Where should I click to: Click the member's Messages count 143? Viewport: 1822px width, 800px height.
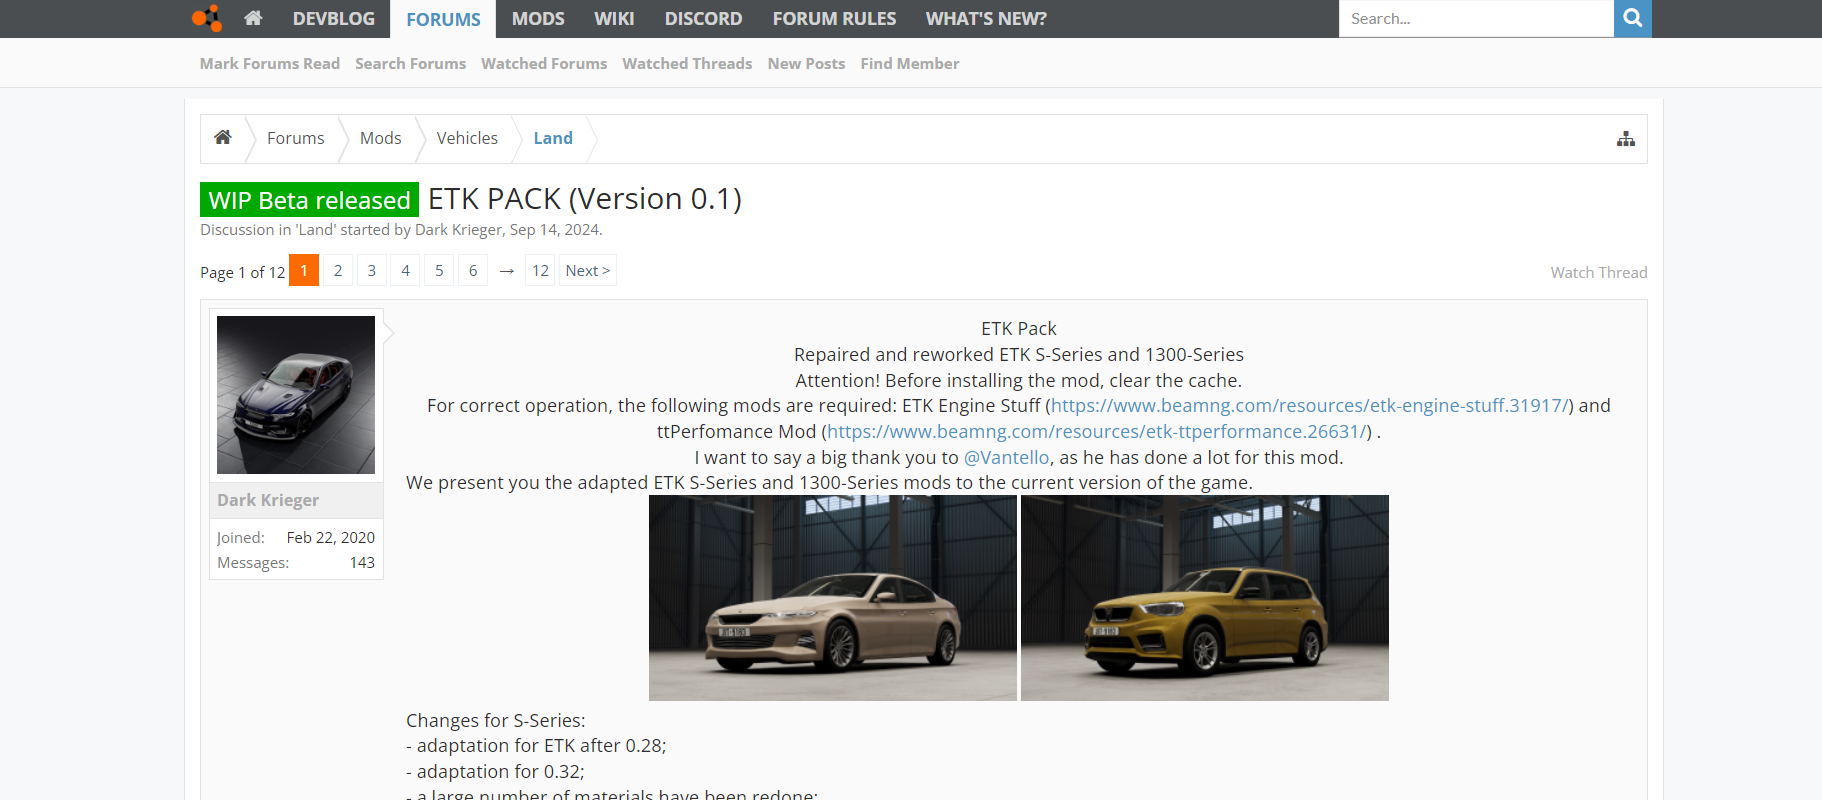(x=362, y=563)
